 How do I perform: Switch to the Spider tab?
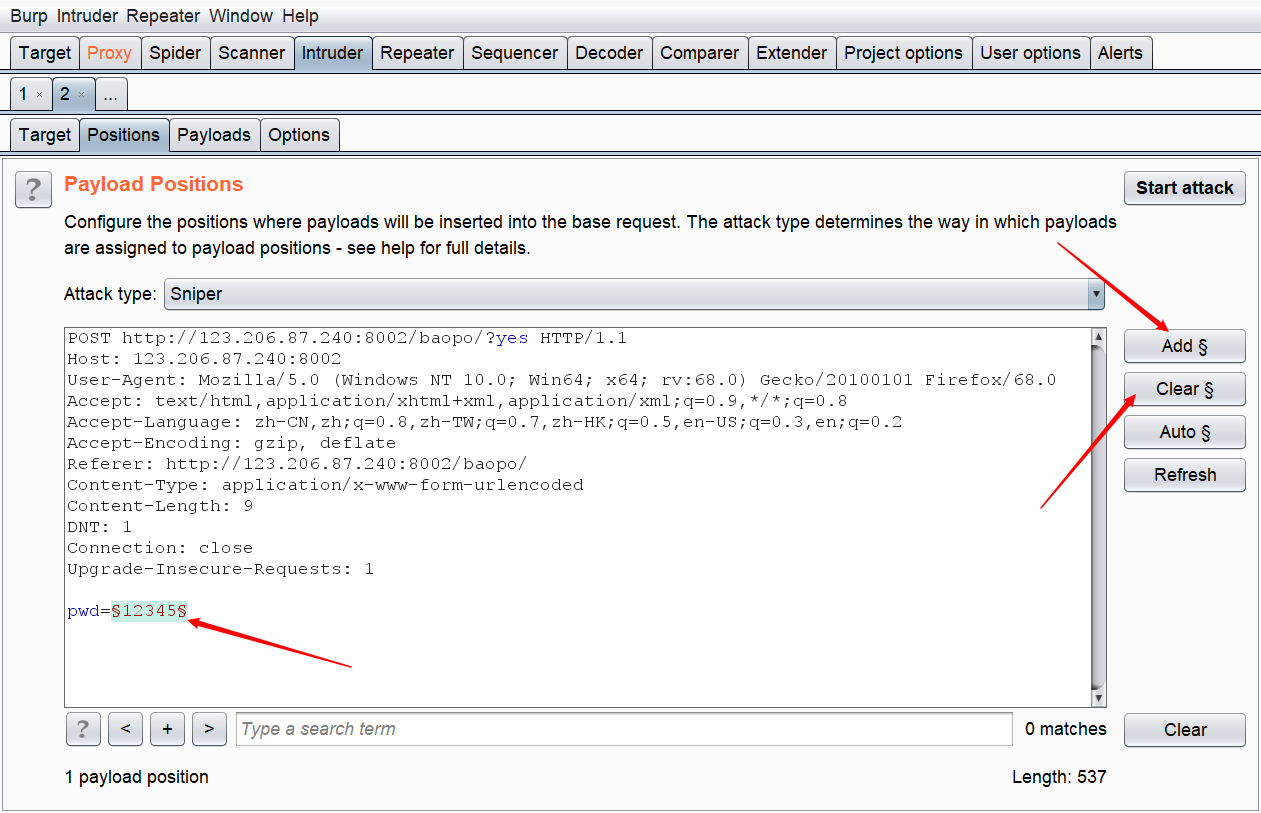coord(175,53)
